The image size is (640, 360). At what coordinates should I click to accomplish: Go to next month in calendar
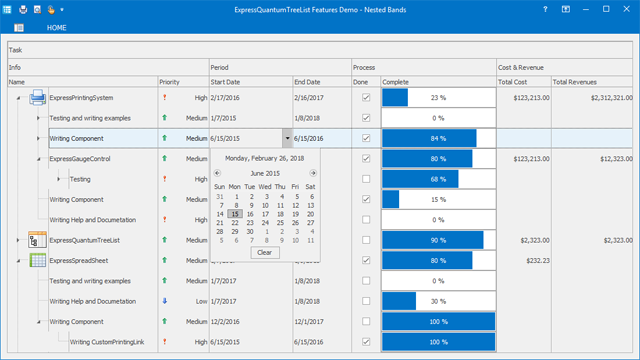coord(313,173)
